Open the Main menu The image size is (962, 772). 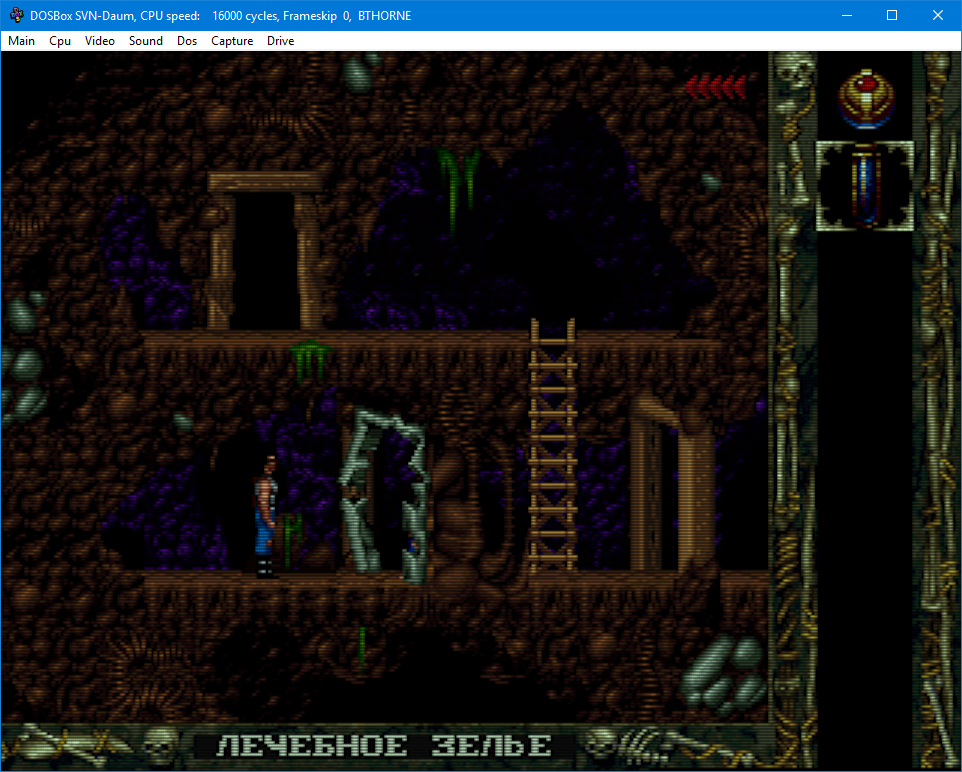pyautogui.click(x=21, y=41)
